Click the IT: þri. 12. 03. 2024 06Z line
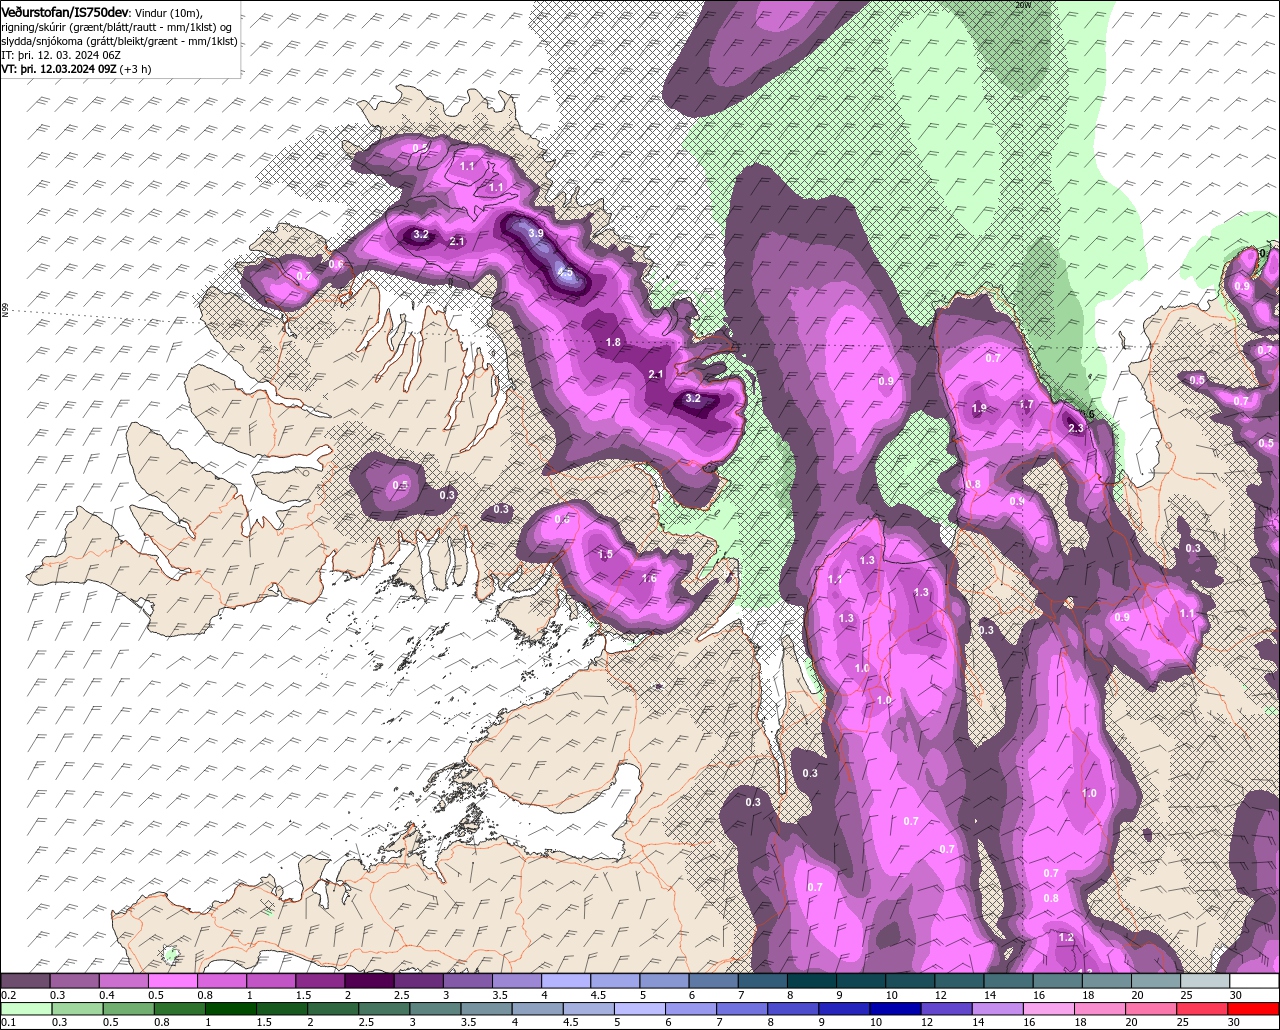 [x=63, y=55]
